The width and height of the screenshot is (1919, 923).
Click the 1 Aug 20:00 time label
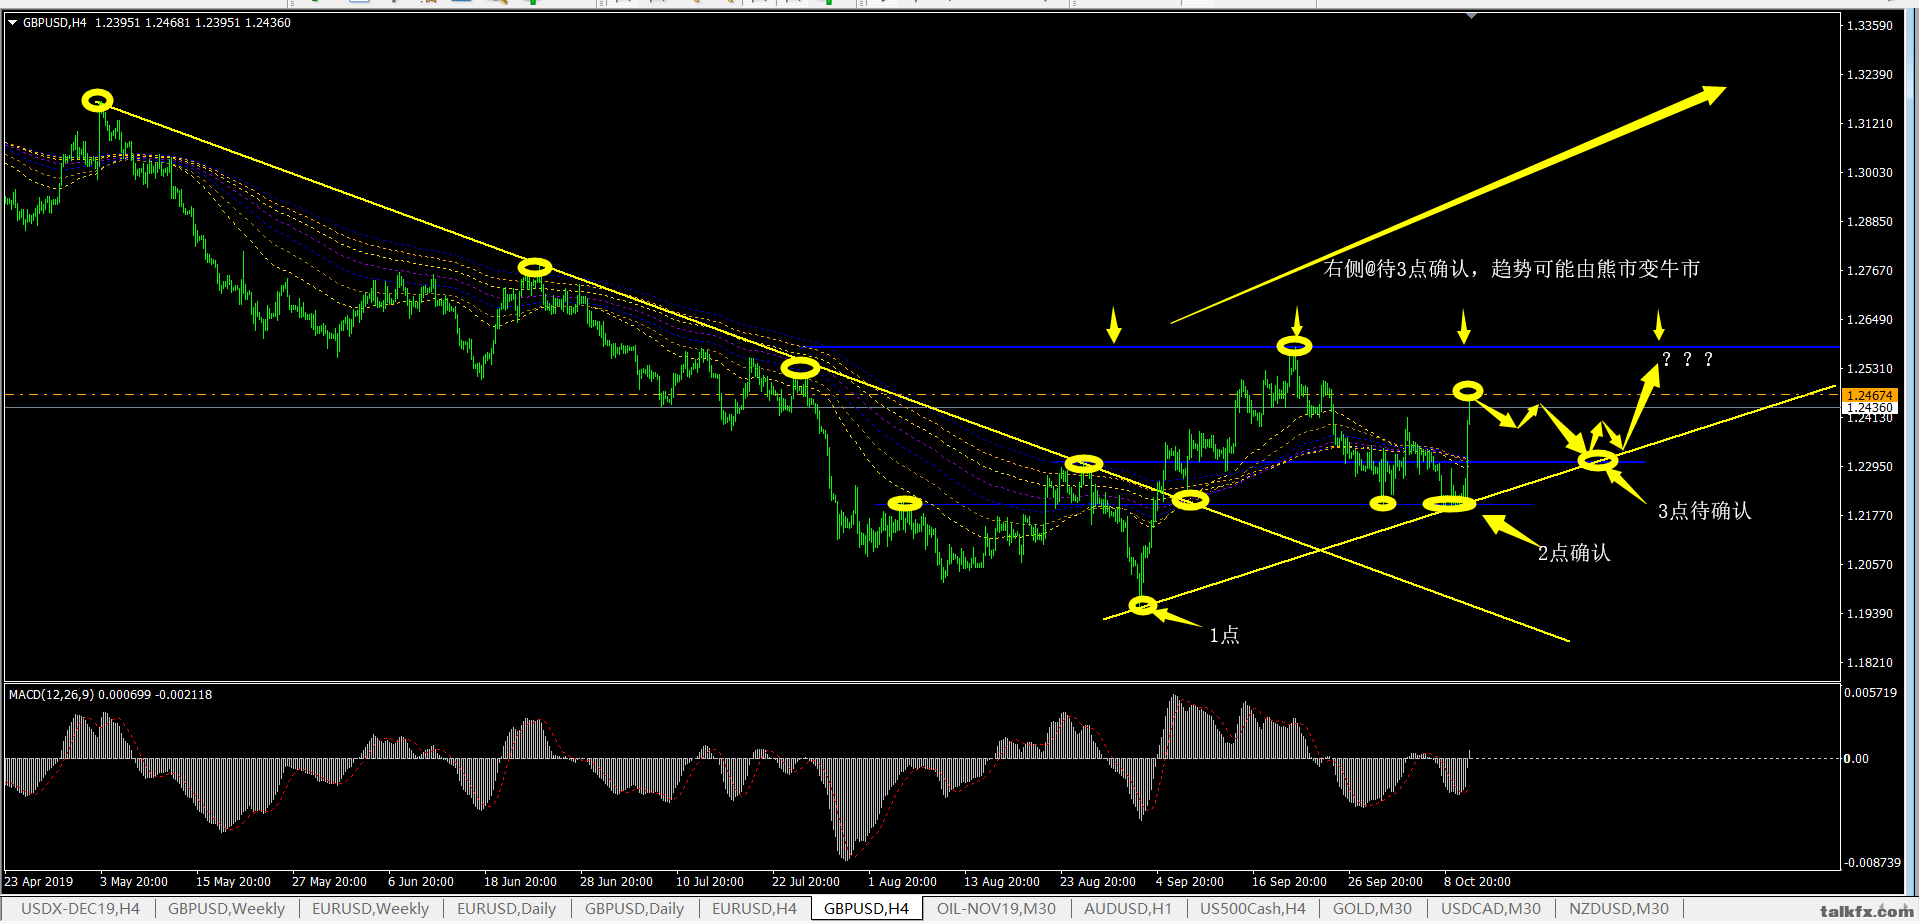(902, 881)
